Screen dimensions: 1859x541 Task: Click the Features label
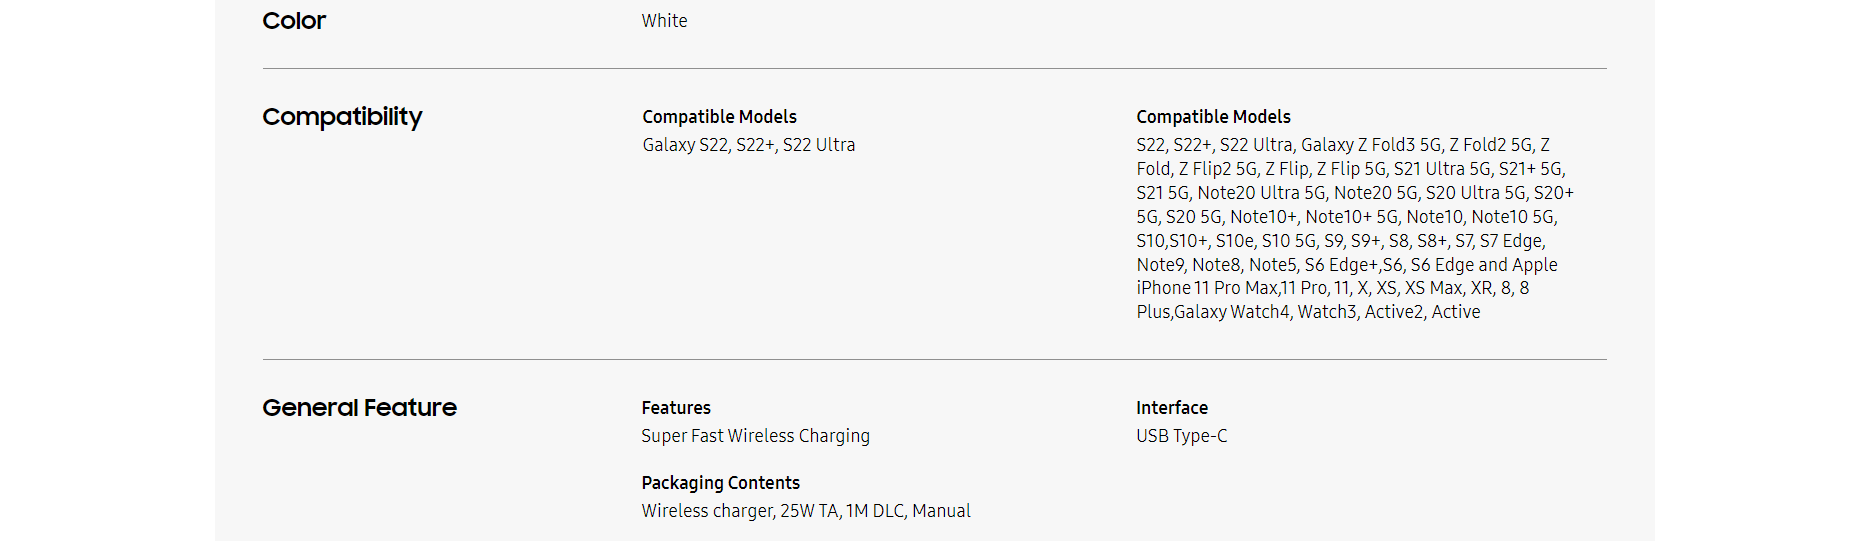point(676,408)
